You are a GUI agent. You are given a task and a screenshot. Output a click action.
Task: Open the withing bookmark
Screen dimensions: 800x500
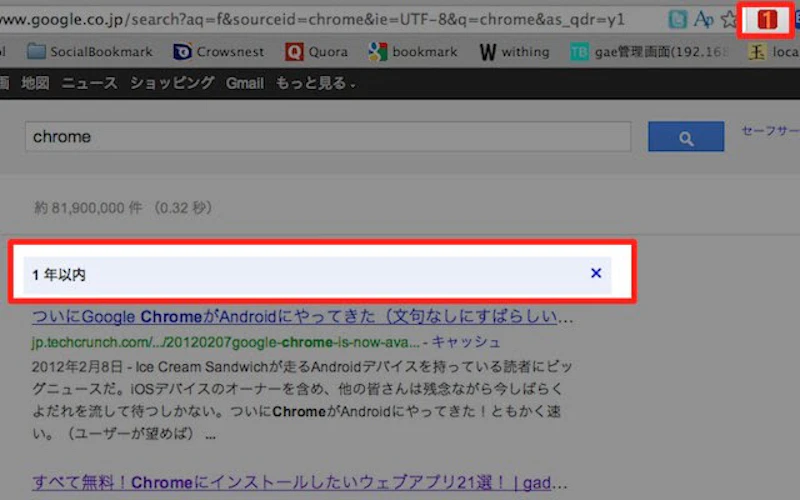tap(514, 52)
